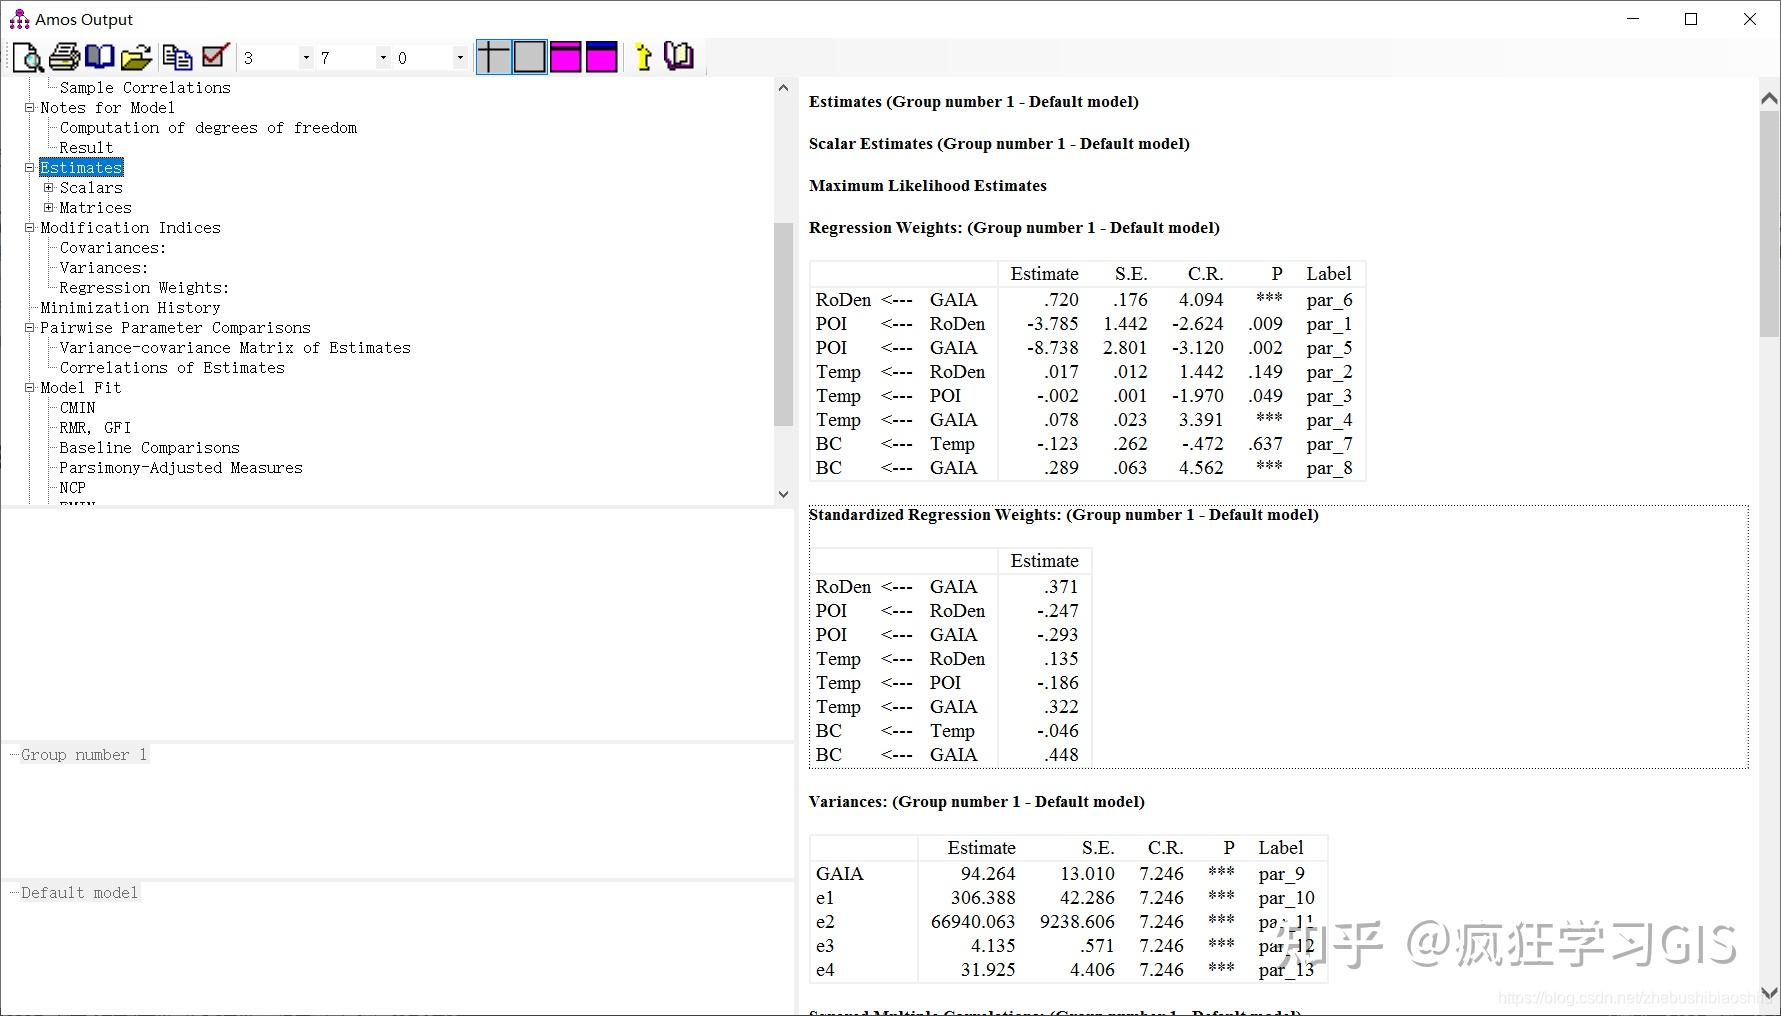
Task: Collapse the Estimates tree node
Action: click(30, 167)
